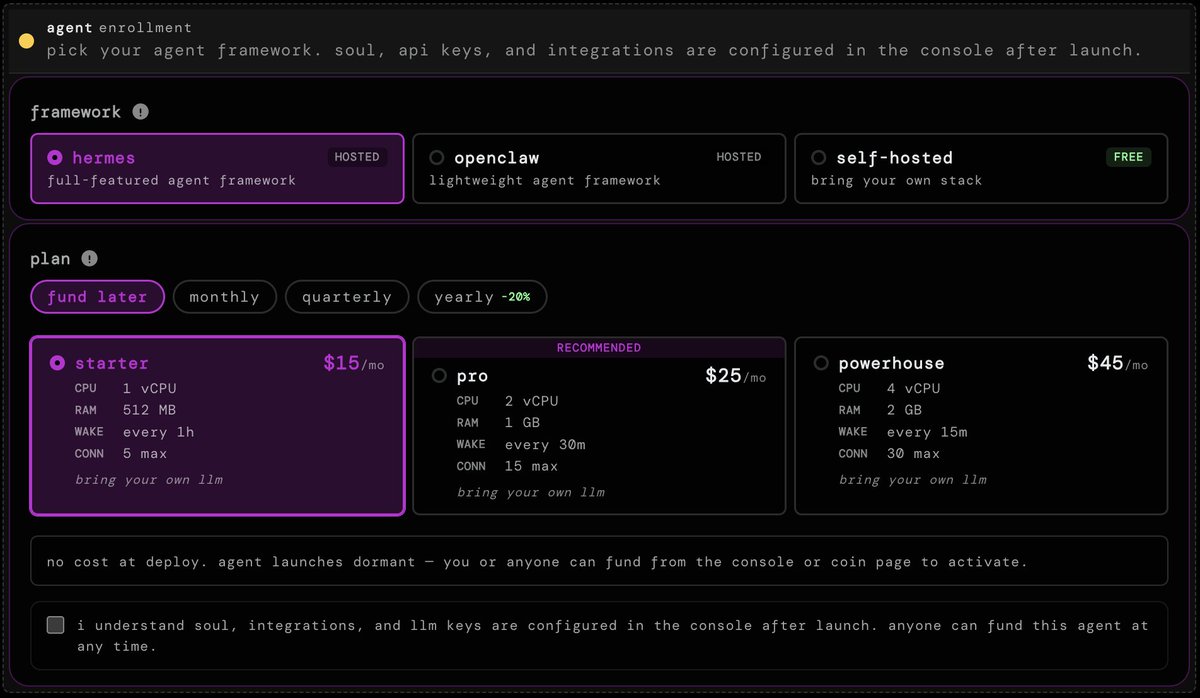Click the HOSTED badge on the openclaw card
Screen dimensions: 1200x698
tap(739, 157)
